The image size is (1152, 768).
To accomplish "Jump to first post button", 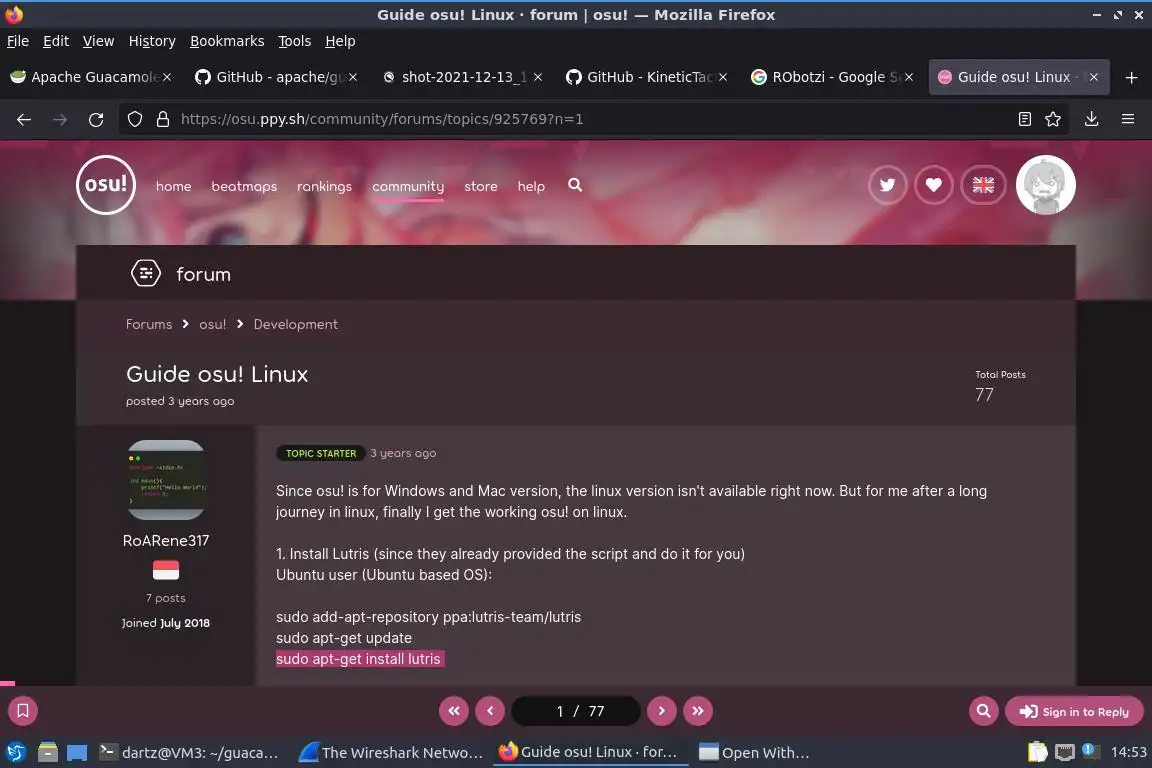I will [454, 711].
